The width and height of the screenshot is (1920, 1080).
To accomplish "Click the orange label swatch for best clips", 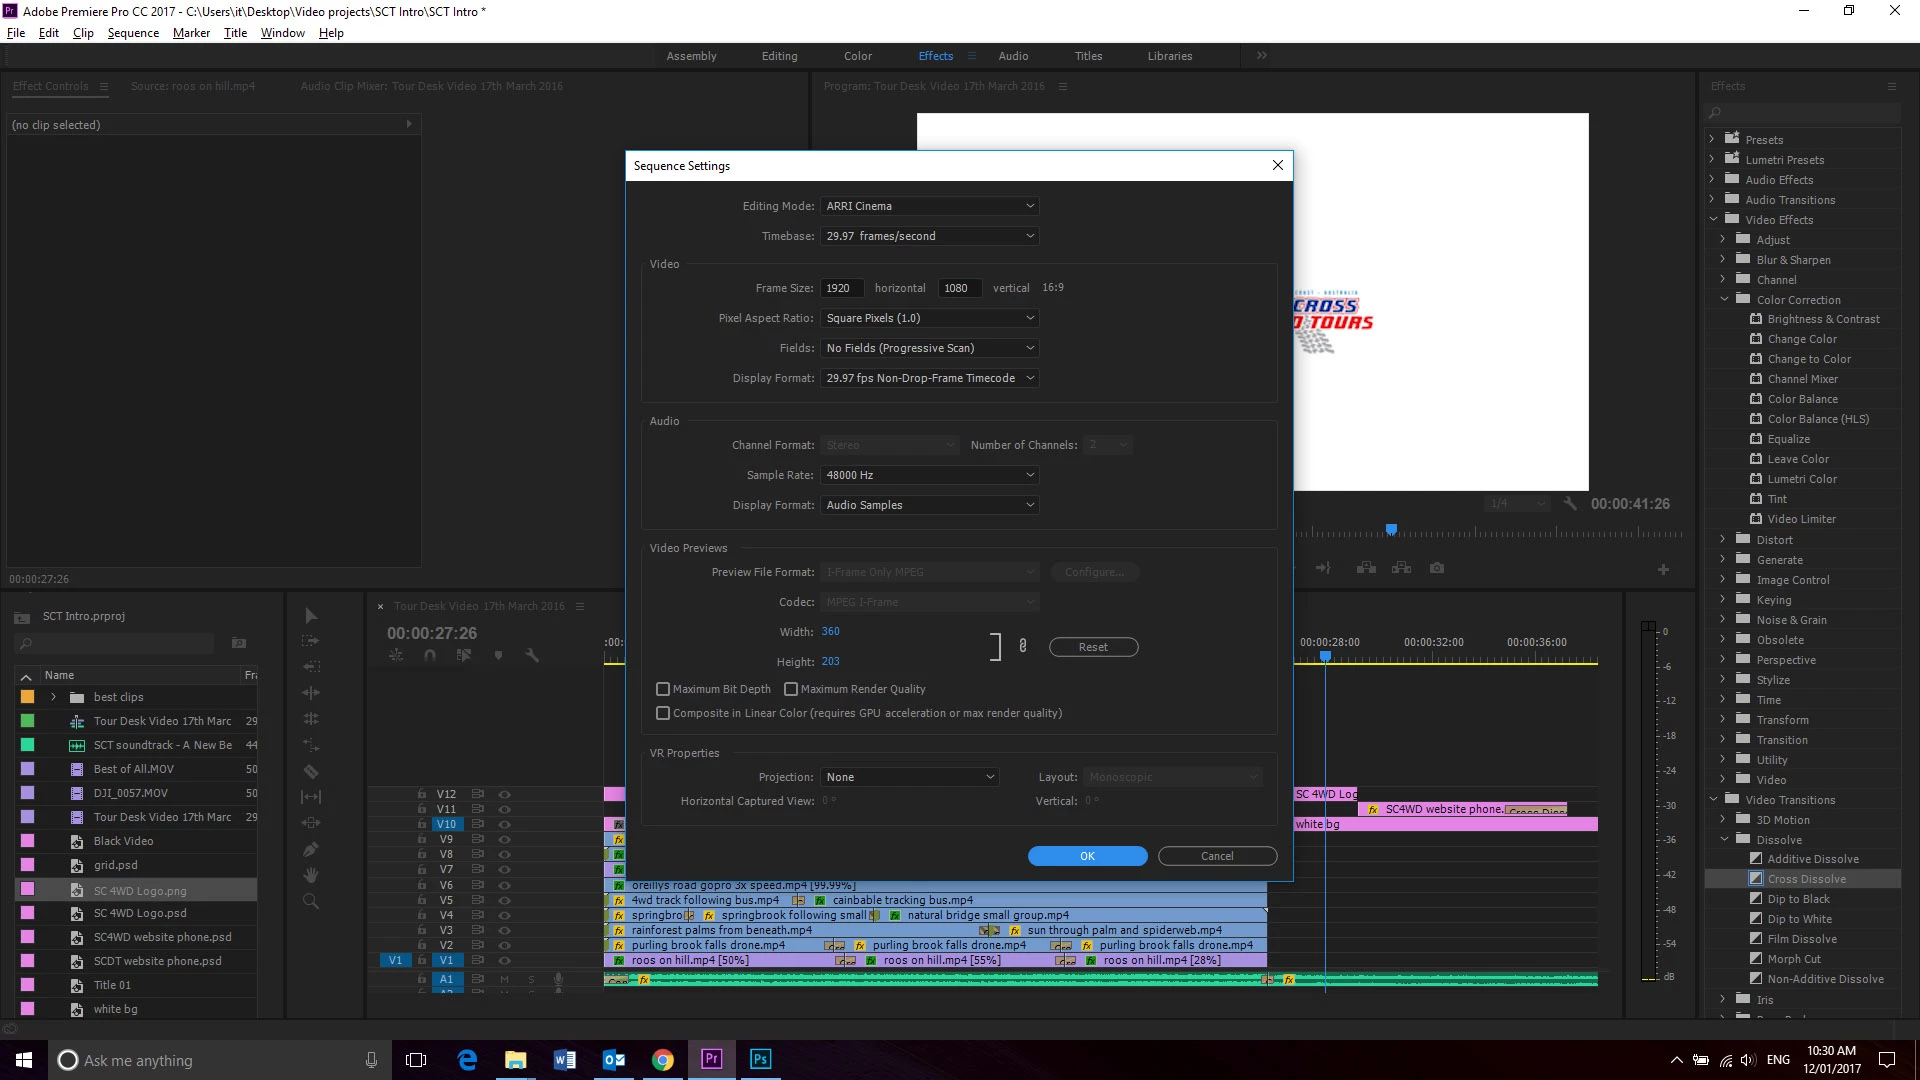I will point(28,697).
